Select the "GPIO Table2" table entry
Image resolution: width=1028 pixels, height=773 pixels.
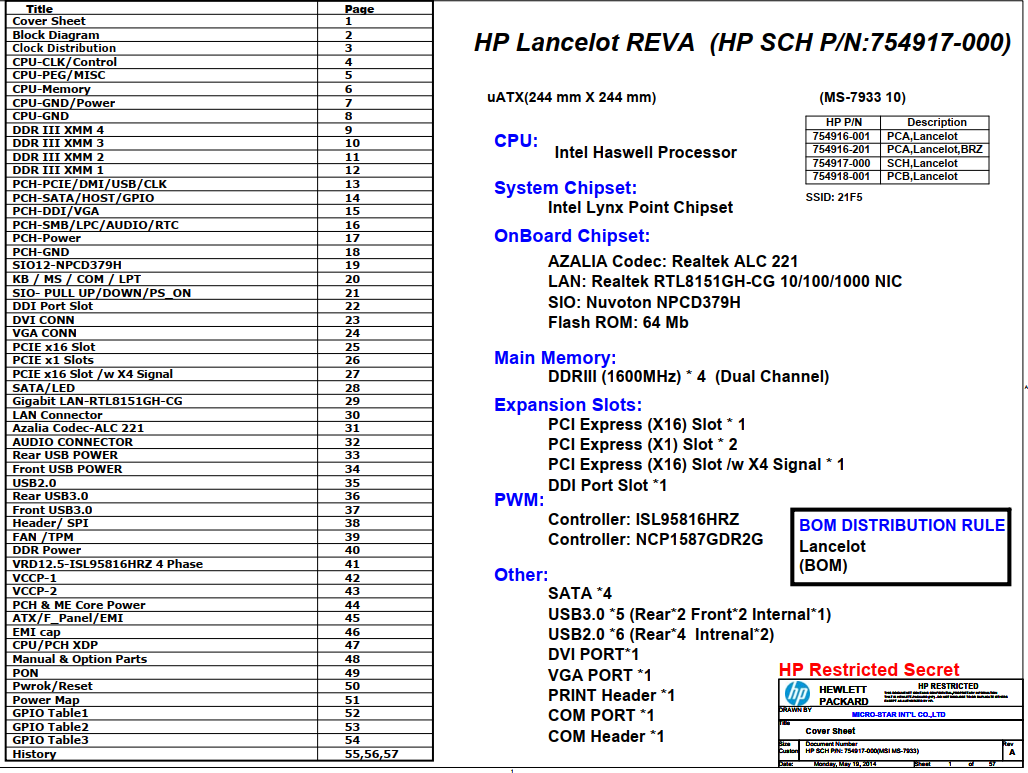pyautogui.click(x=50, y=726)
